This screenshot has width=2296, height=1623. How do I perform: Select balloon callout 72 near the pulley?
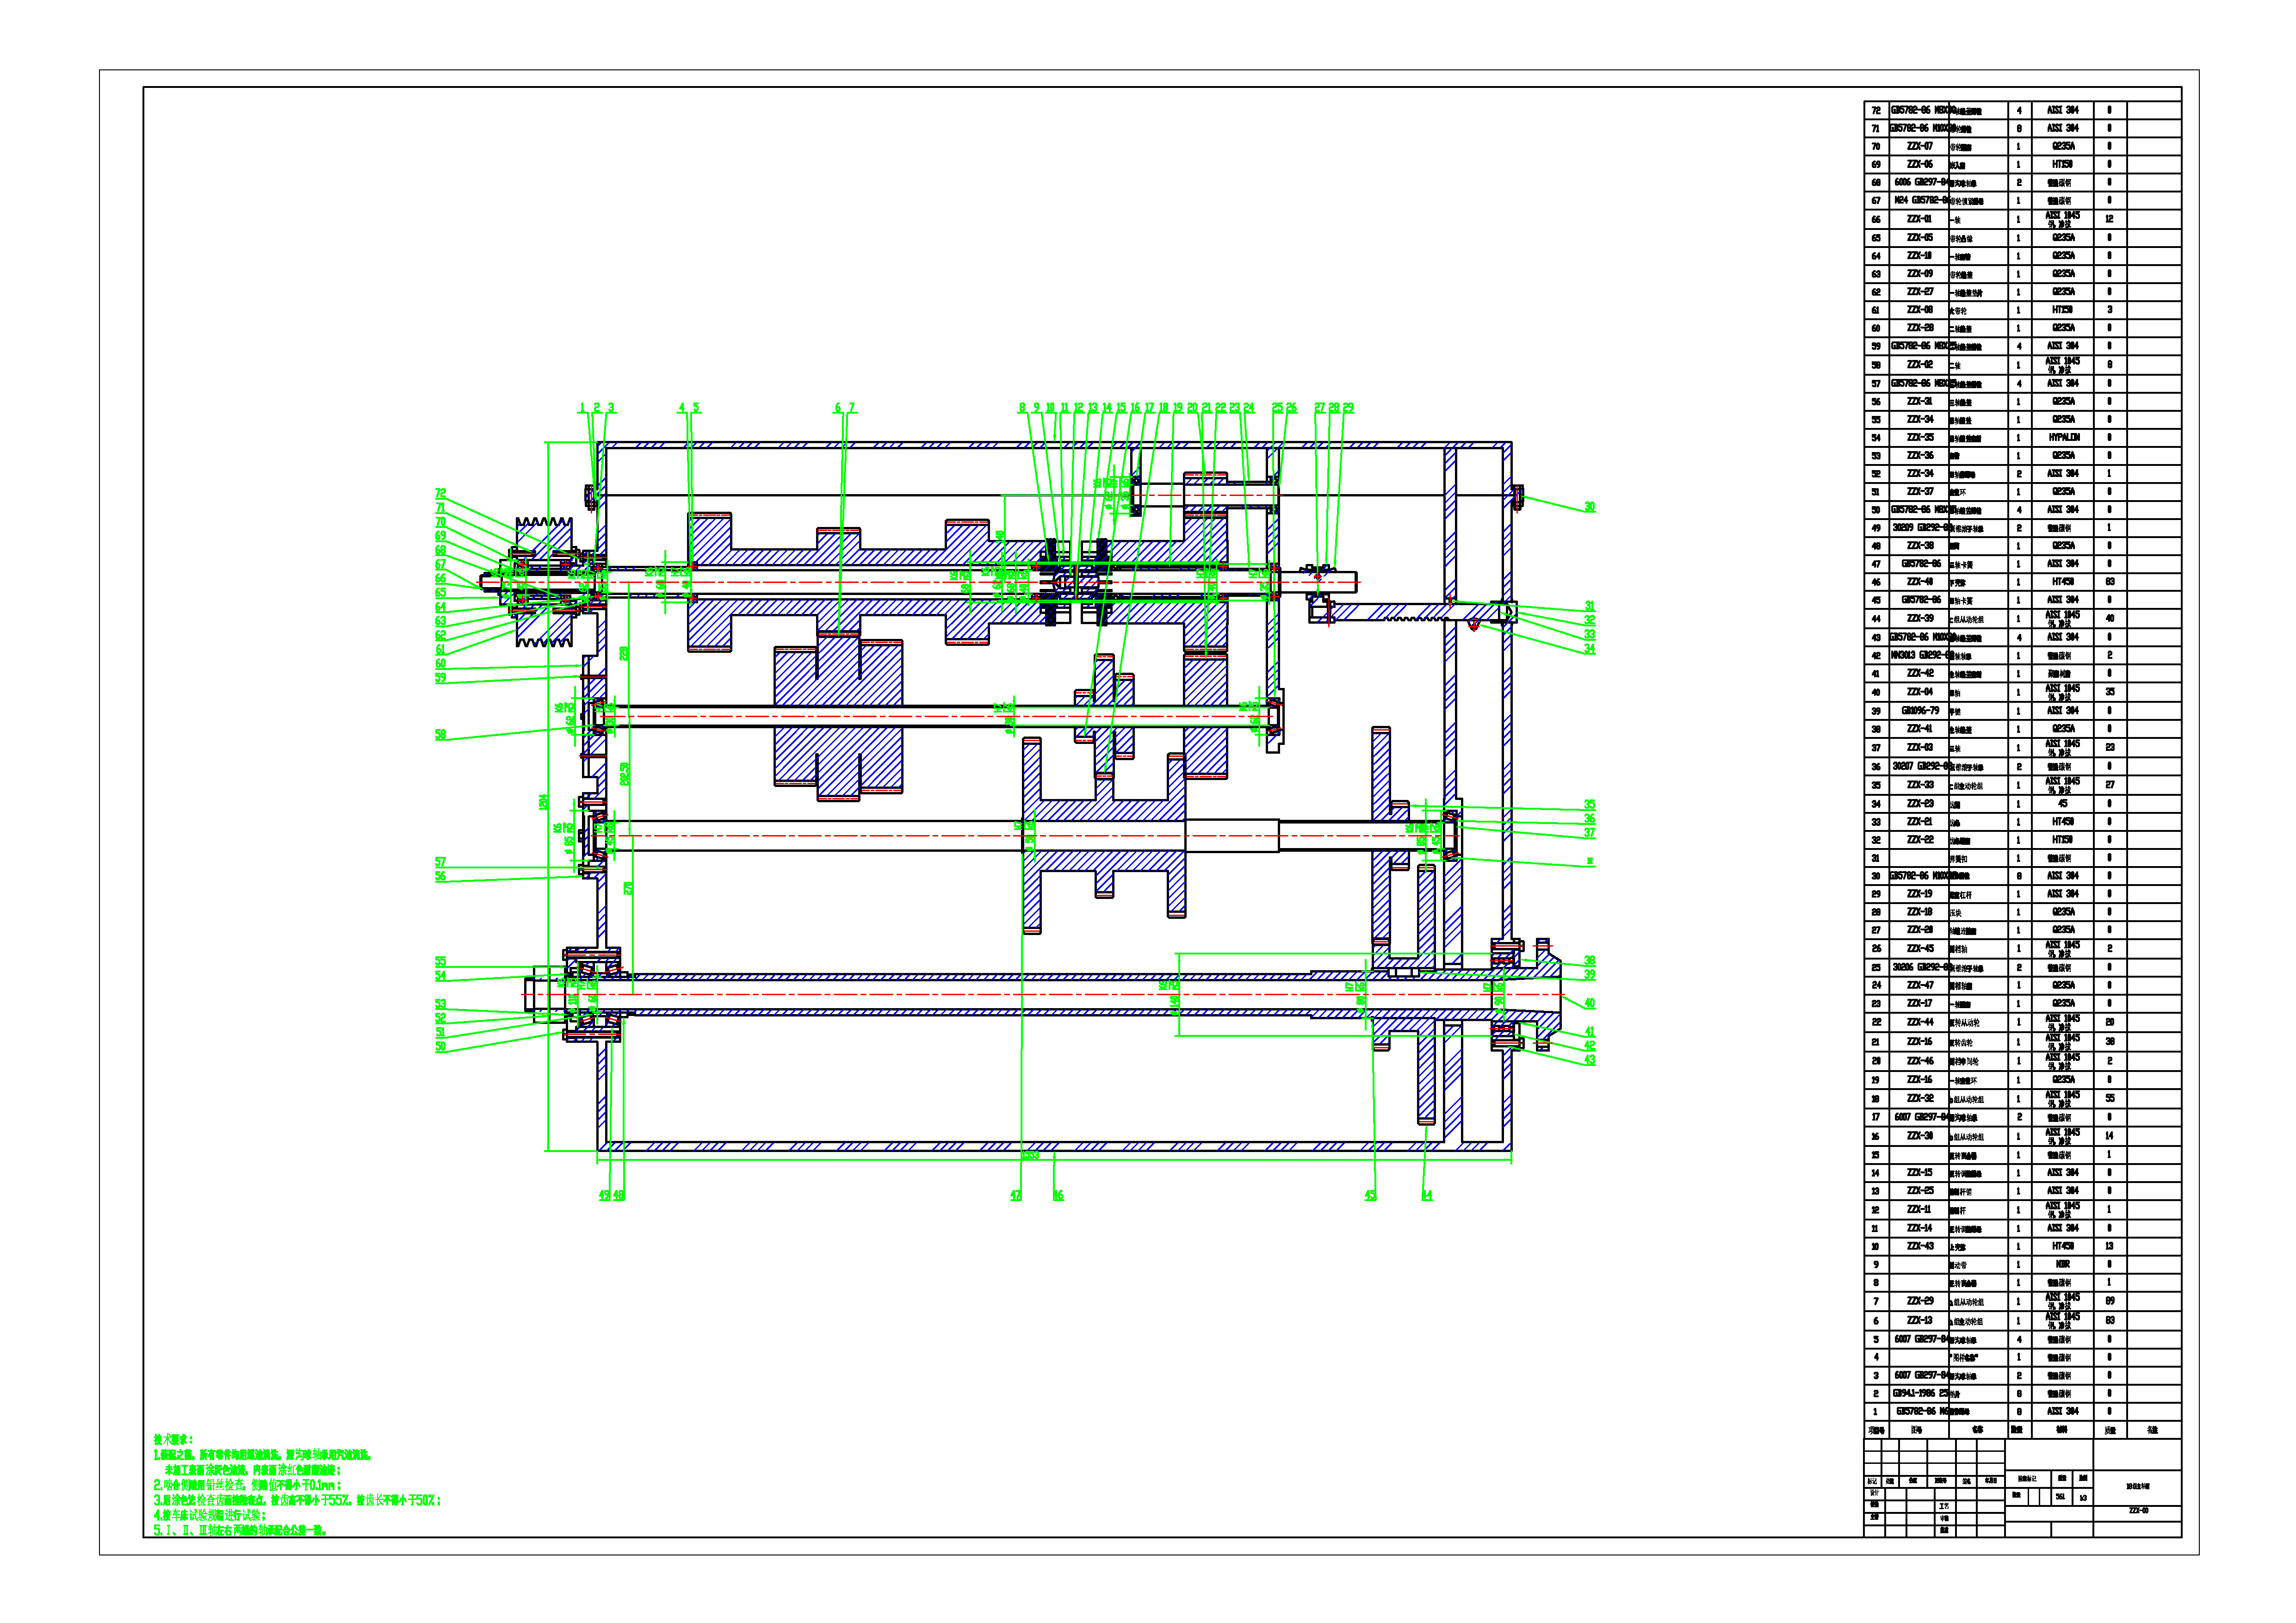(440, 493)
